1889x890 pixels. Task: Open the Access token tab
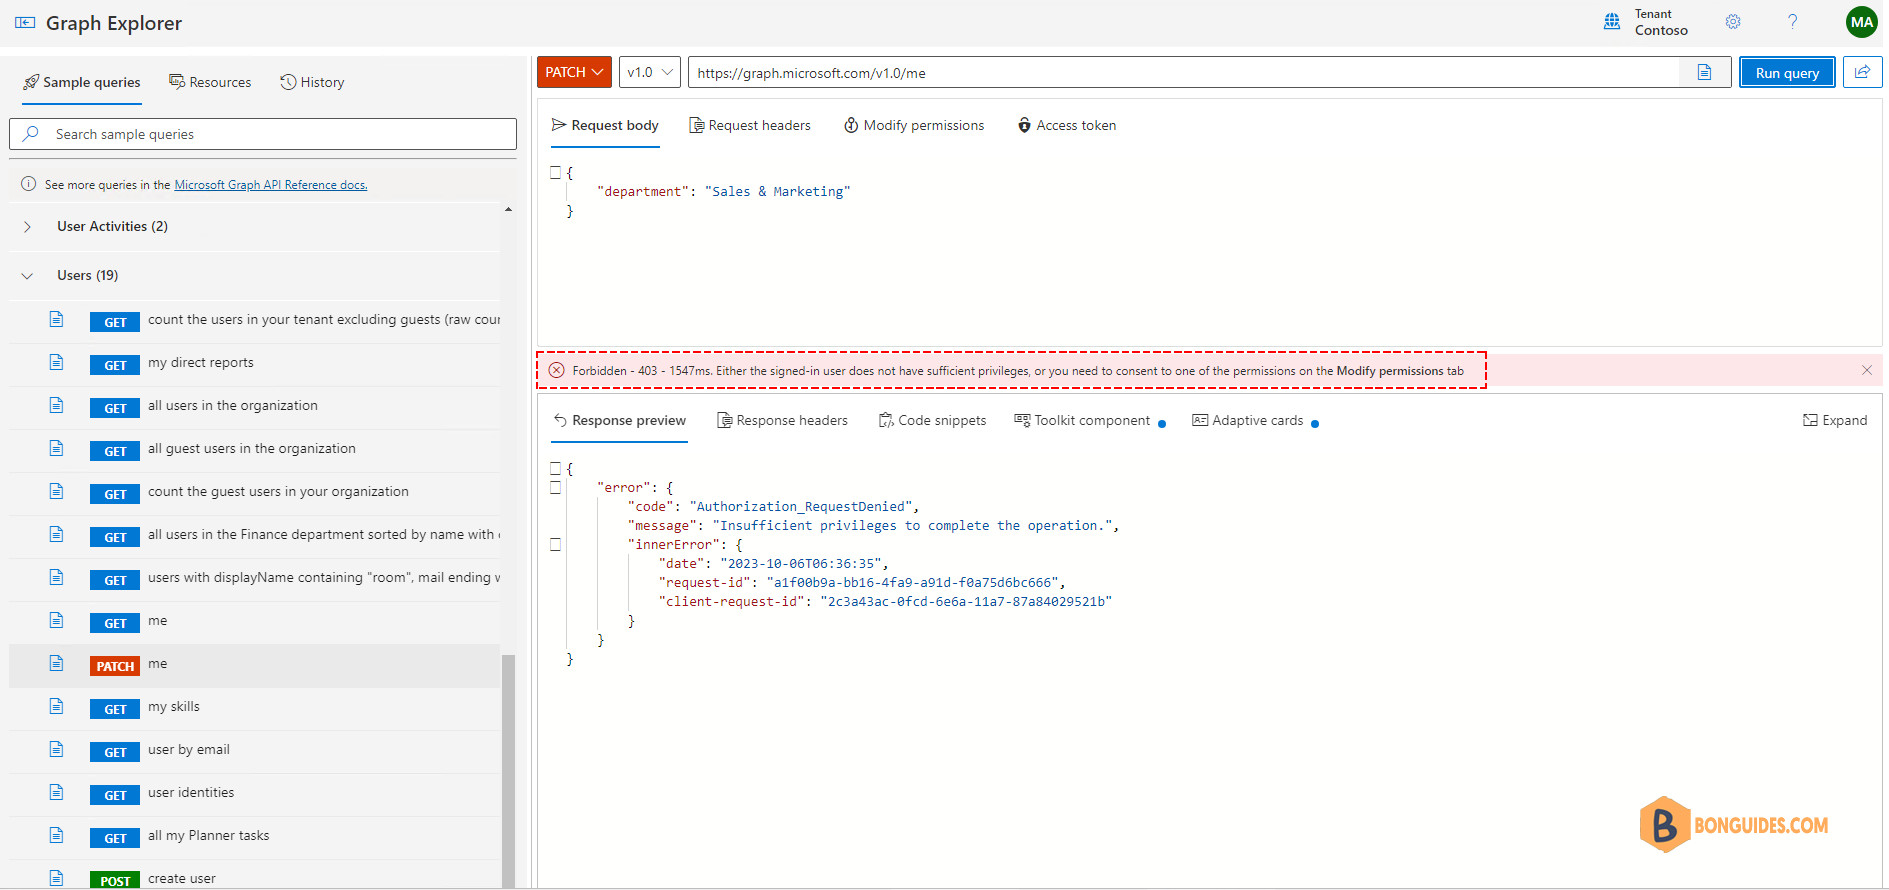(x=1066, y=125)
